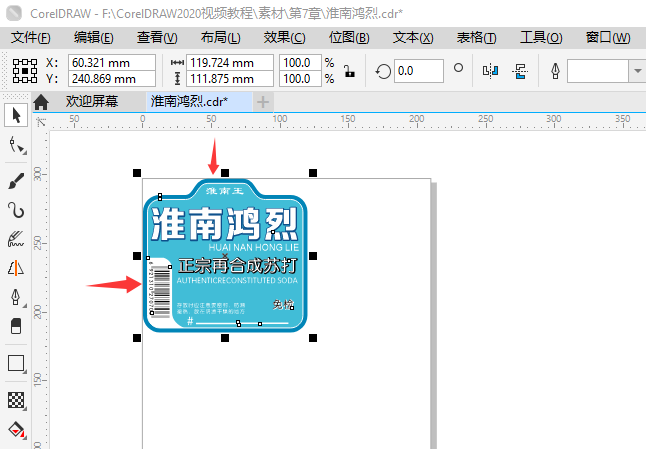Select the Freehand curve tool
This screenshot has height=449, width=646.
tap(16, 210)
